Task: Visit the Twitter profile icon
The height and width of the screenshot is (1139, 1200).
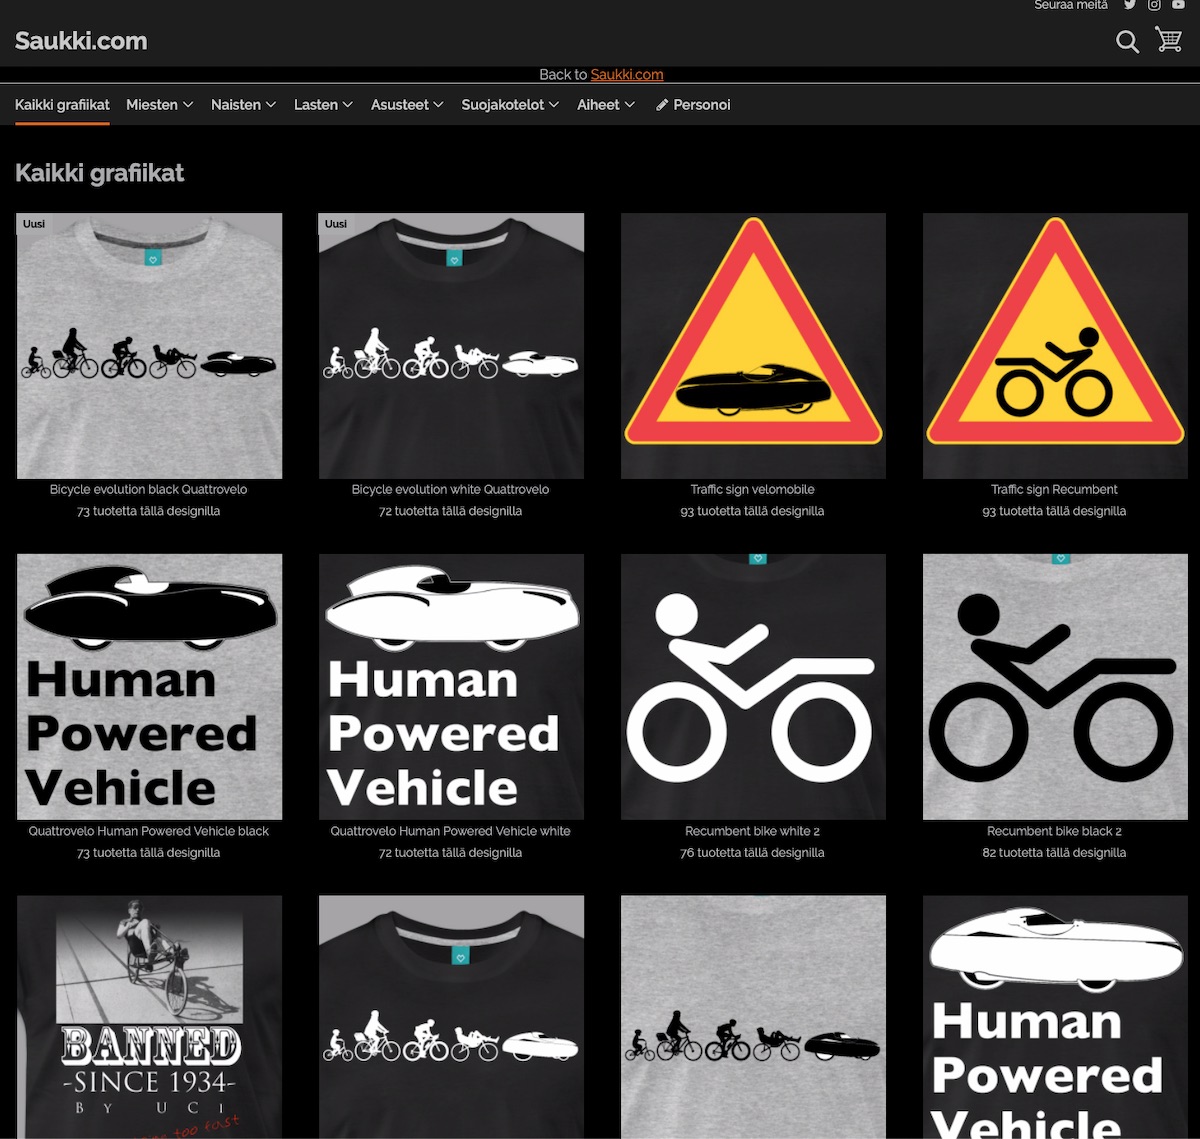Action: point(1129,5)
